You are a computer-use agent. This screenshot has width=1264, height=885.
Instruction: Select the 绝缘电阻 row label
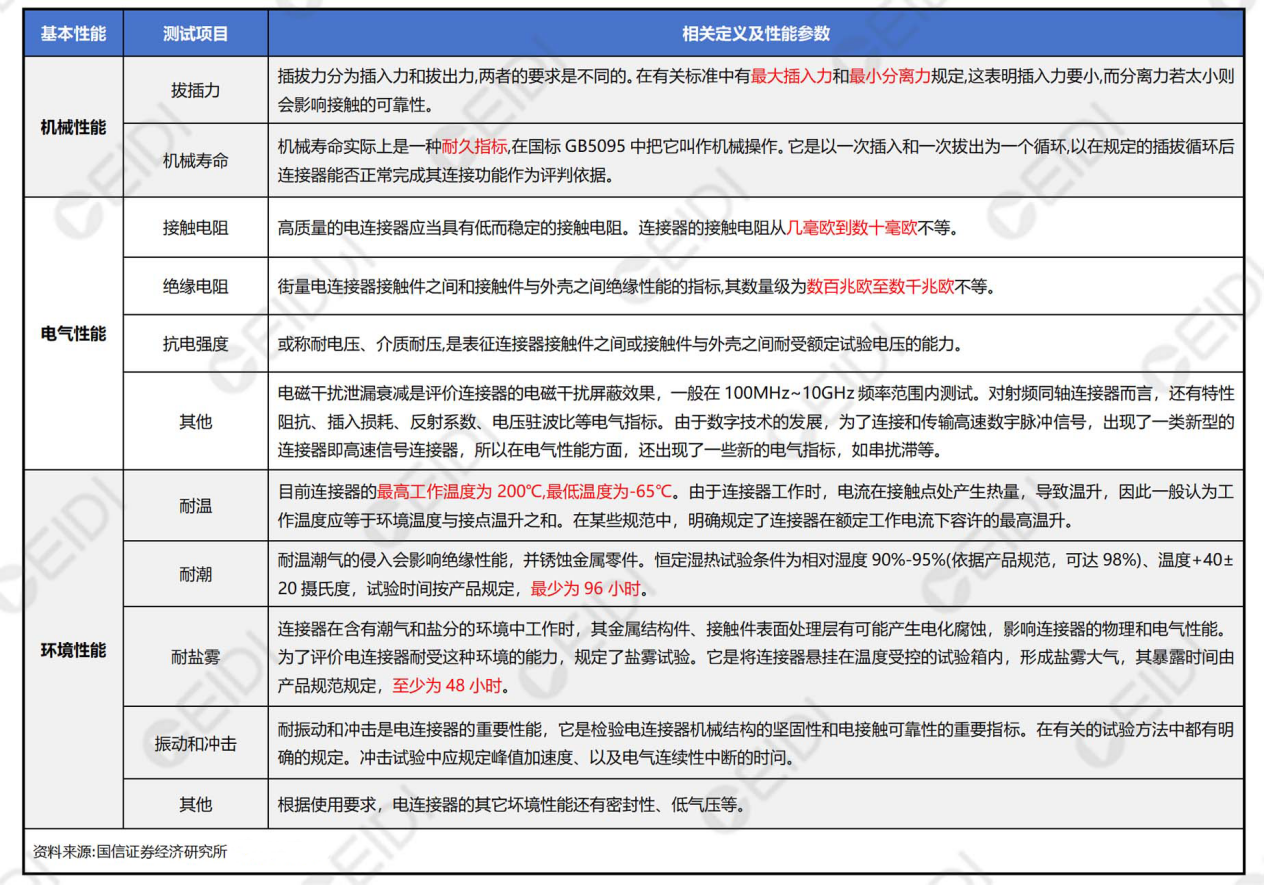195,286
